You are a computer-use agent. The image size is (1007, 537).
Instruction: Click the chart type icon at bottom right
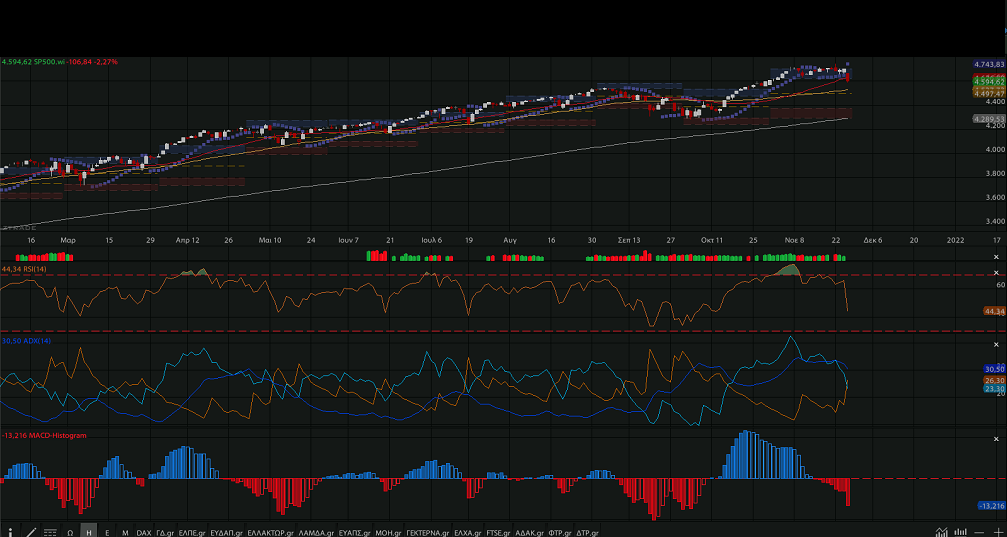[x=943, y=532]
